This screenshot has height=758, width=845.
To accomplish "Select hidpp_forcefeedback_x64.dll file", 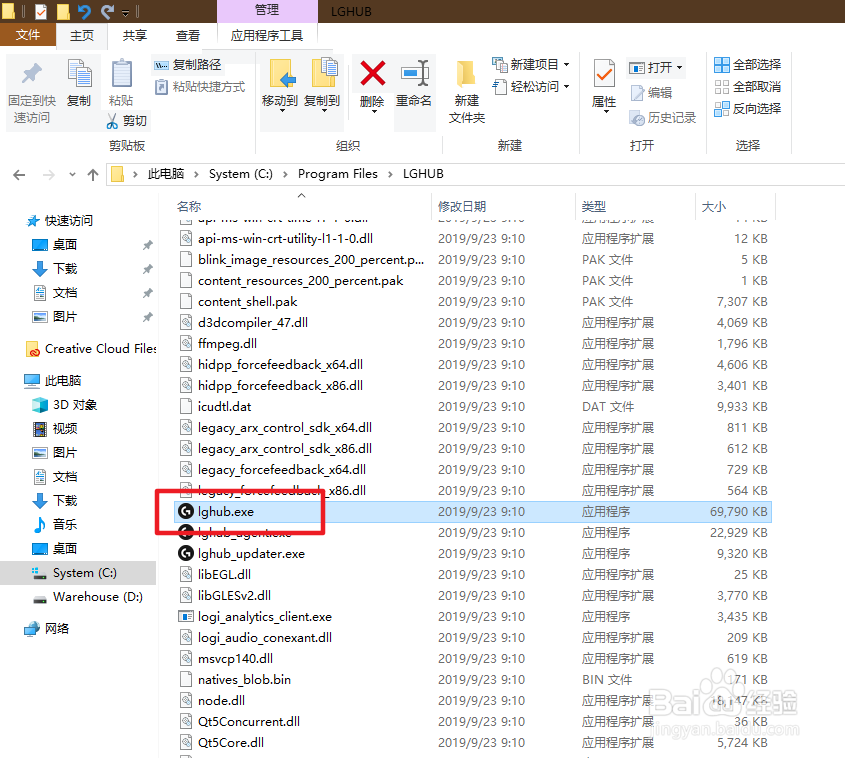I will click(x=281, y=364).
